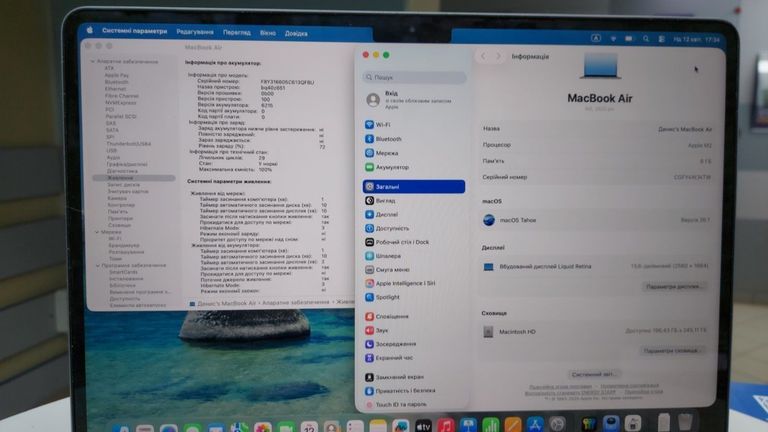Click the Параметри сховища button
The width and height of the screenshot is (768, 432).
pyautogui.click(x=672, y=351)
